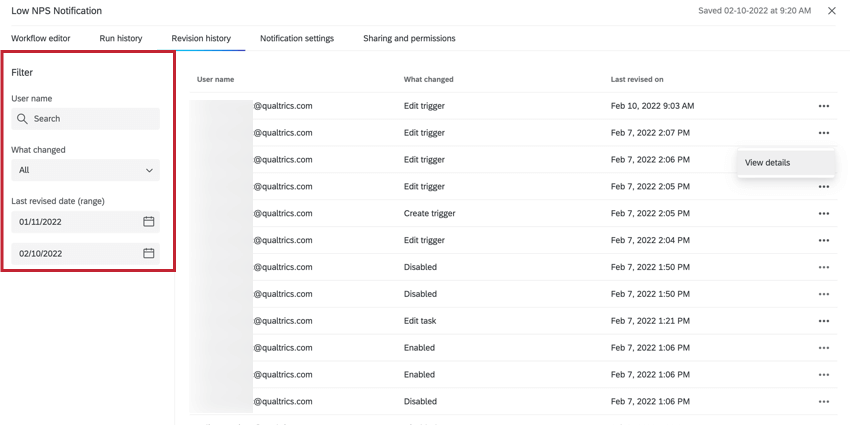Click the What changed column header
Screen dimensions: 850x425
coord(428,79)
